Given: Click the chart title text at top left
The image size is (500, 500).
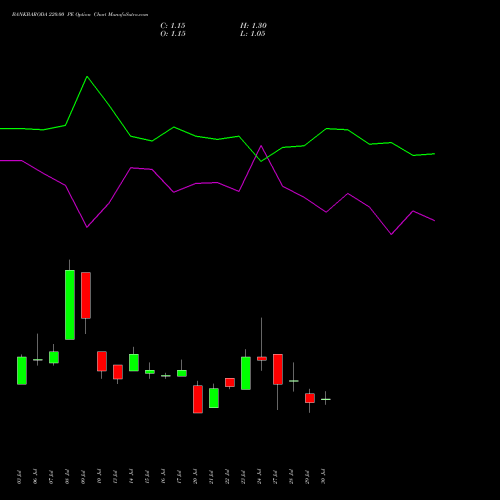Looking at the screenshot, I should click(x=80, y=15).
